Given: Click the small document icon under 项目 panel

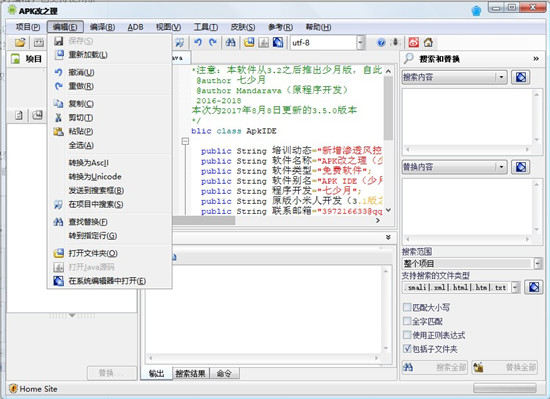Looking at the screenshot, I should pyautogui.click(x=19, y=115).
